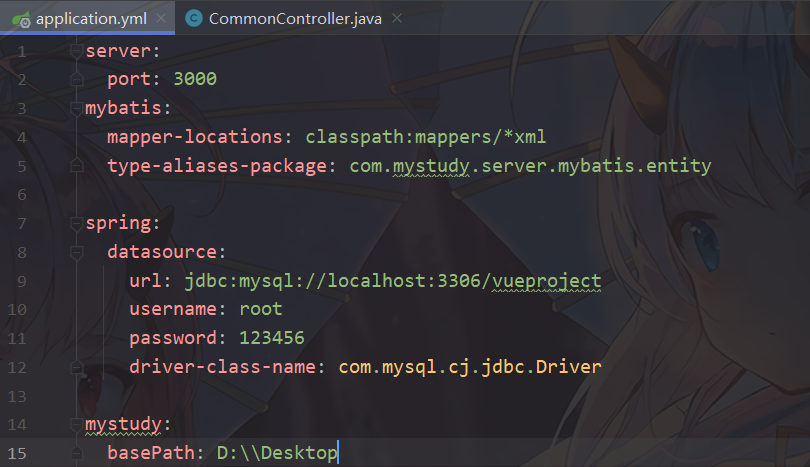Collapse the server block fold marker

75,50
